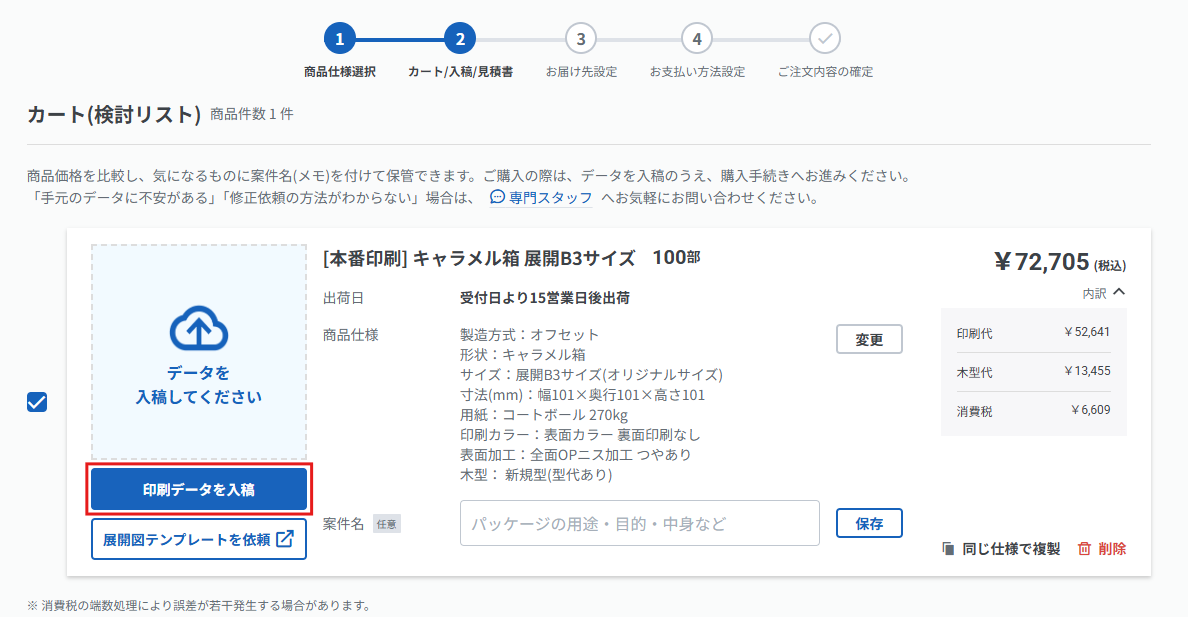Viewport: 1188px width, 617px height.
Task: Click the 変更 button for product specs
Action: 869,340
